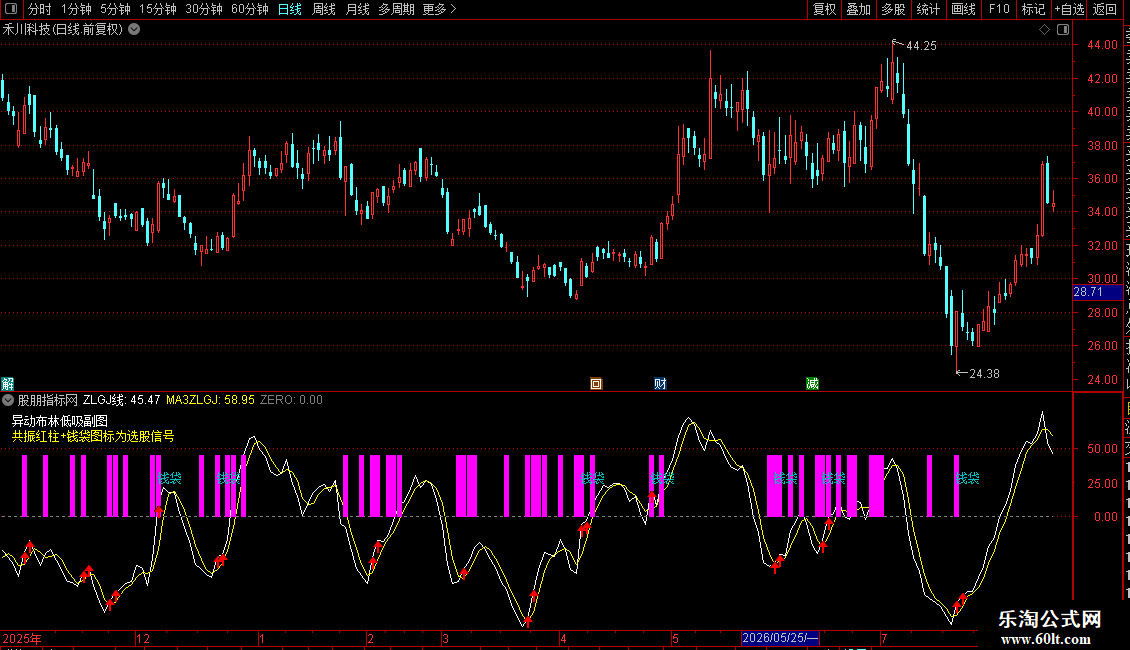1130x650 pixels.
Task: Click the 2026/05/25/一 date marker
Action: pyautogui.click(x=780, y=638)
